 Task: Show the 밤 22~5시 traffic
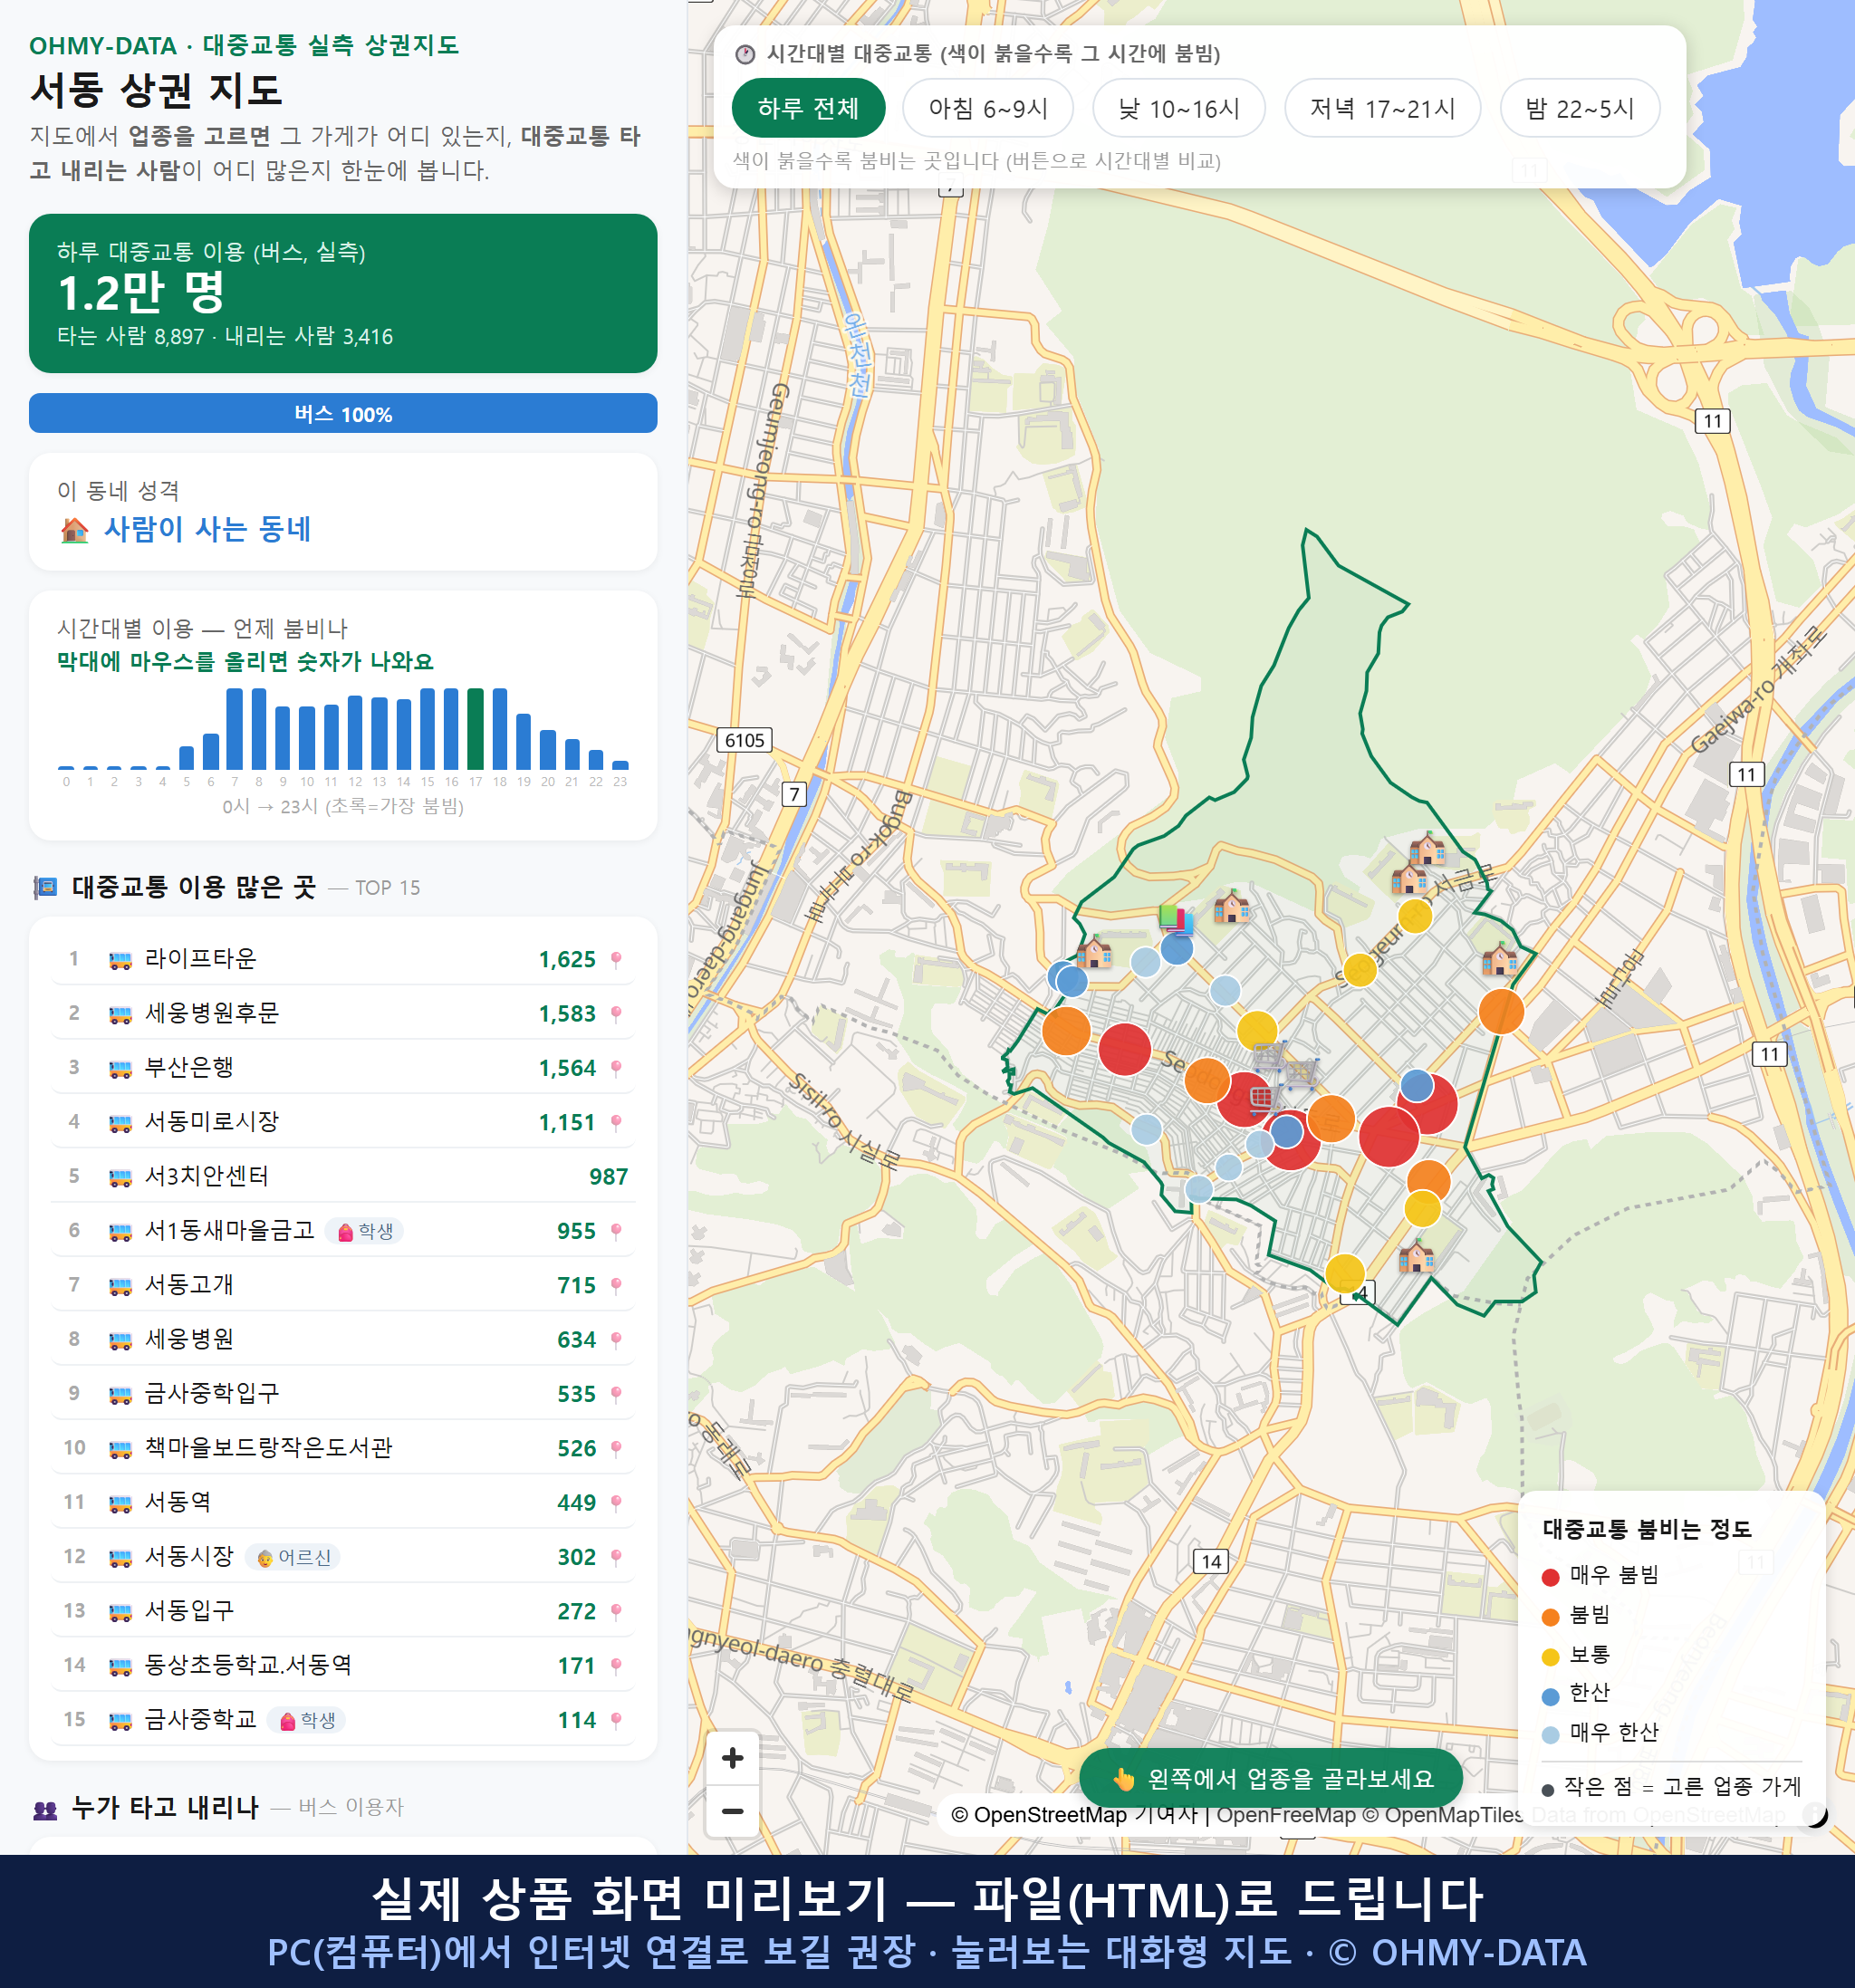(1580, 108)
